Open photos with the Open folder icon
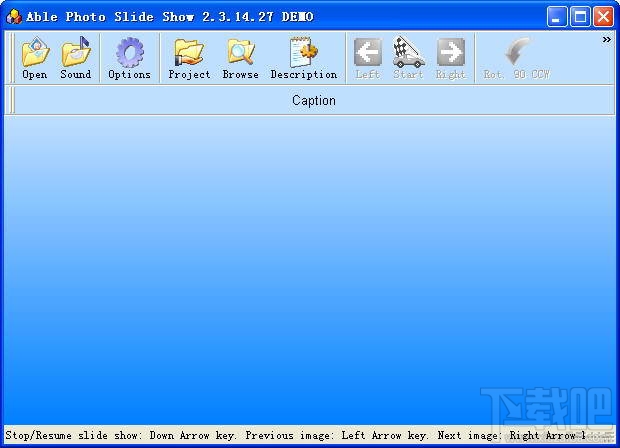620x448 pixels. coord(35,58)
